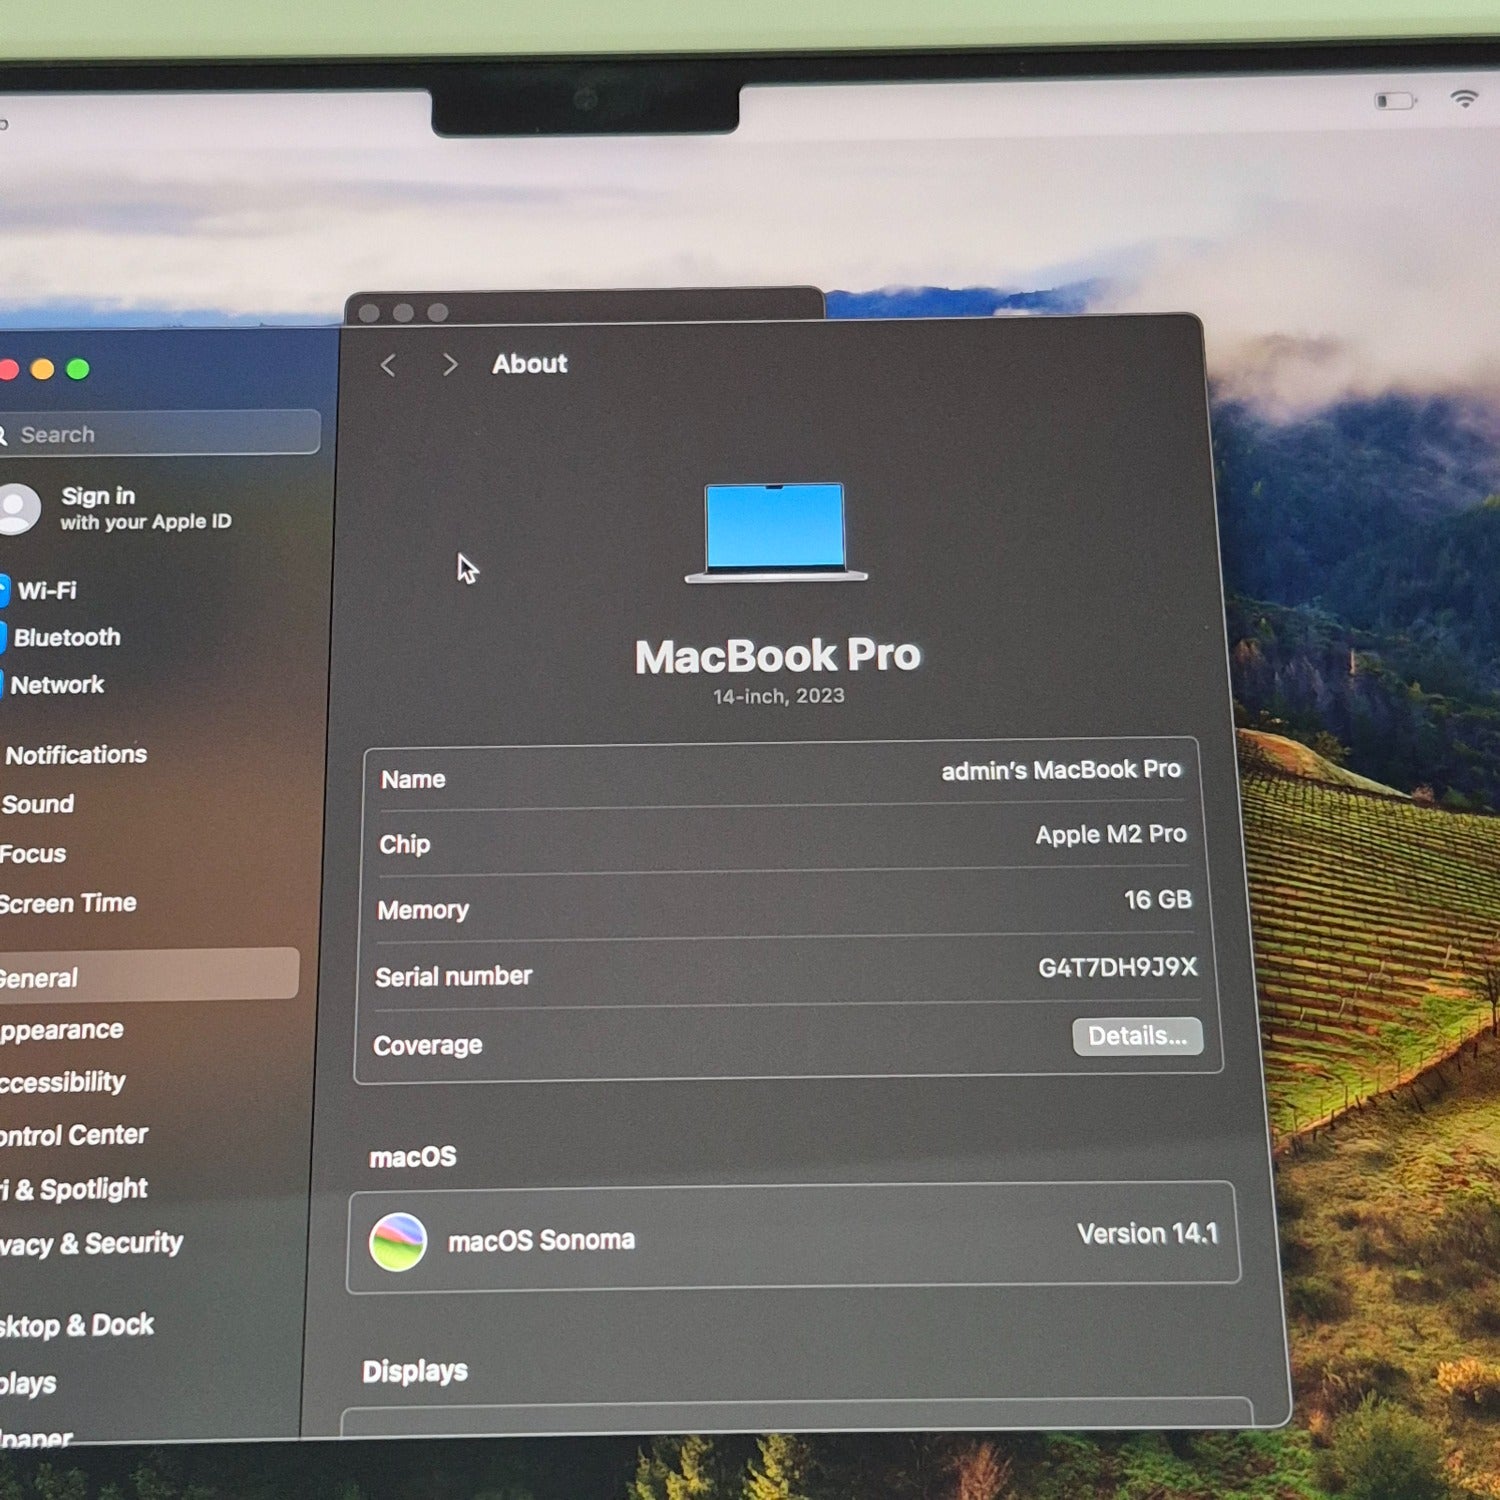Open Displays in the sidebar

click(x=28, y=1384)
